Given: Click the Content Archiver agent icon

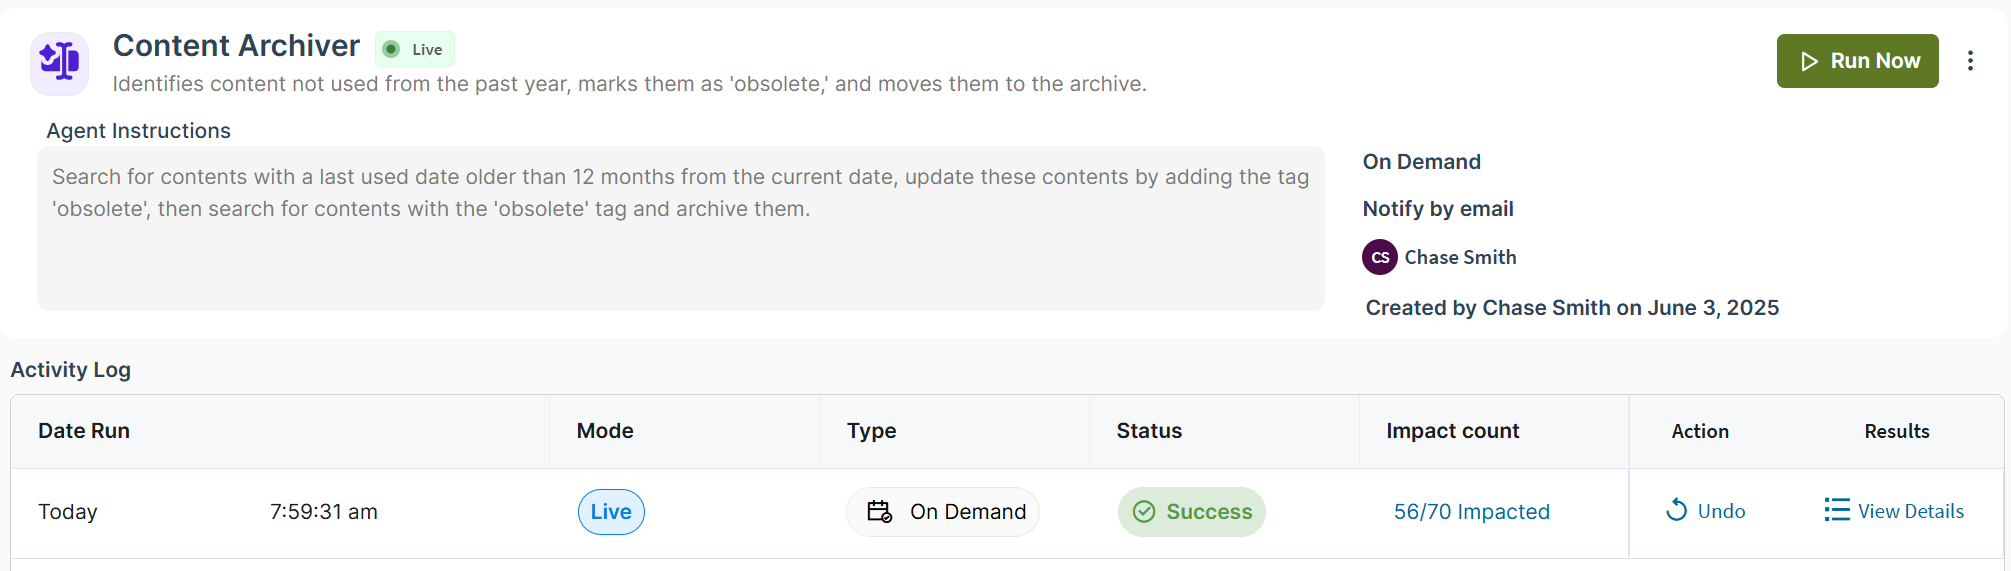Looking at the screenshot, I should [60, 63].
